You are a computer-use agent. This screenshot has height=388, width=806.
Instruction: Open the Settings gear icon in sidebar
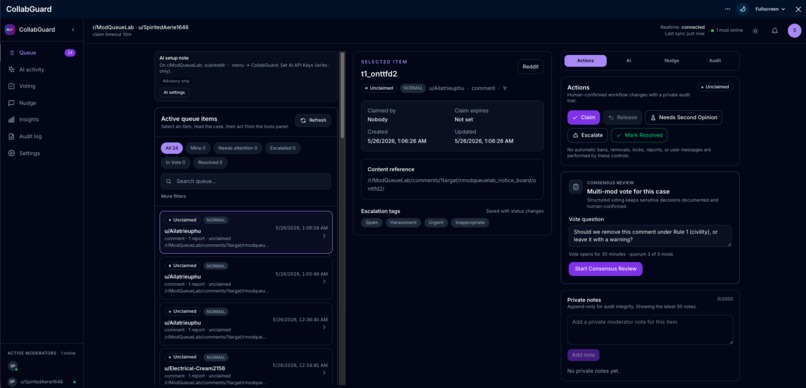click(x=11, y=153)
